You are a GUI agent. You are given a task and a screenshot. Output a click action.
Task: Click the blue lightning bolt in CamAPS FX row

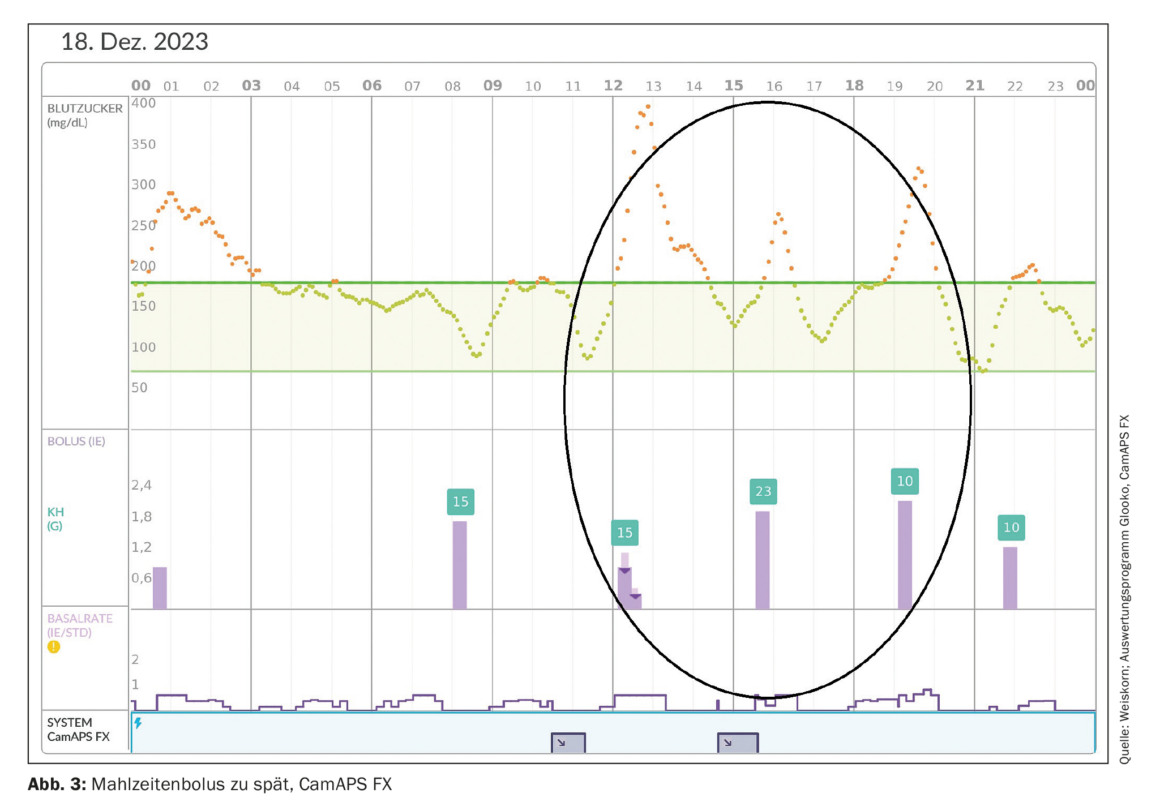coord(138,722)
